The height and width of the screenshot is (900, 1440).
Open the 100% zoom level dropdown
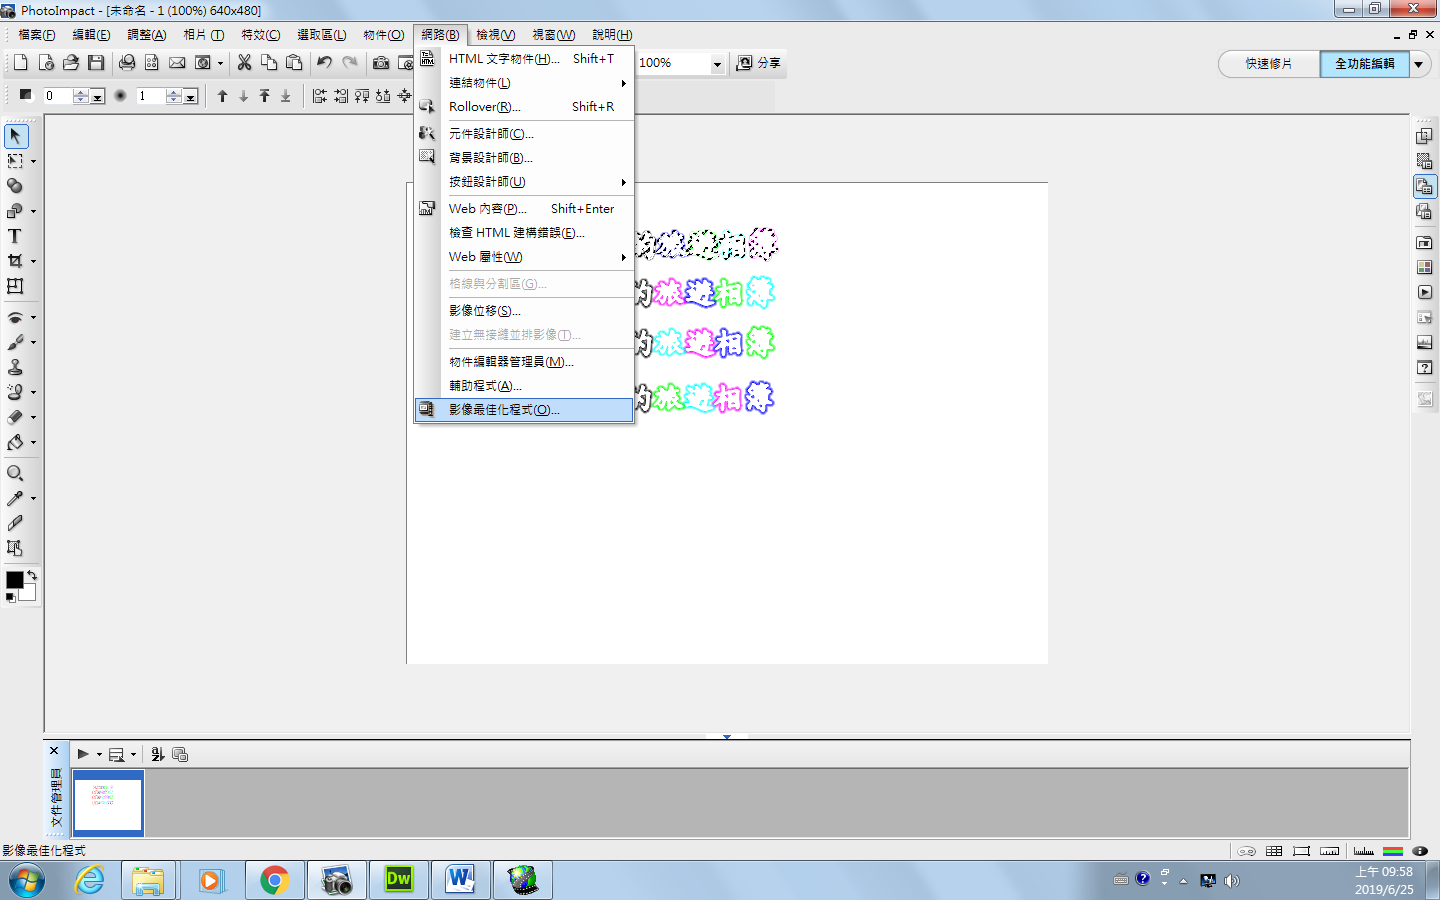[x=717, y=64]
